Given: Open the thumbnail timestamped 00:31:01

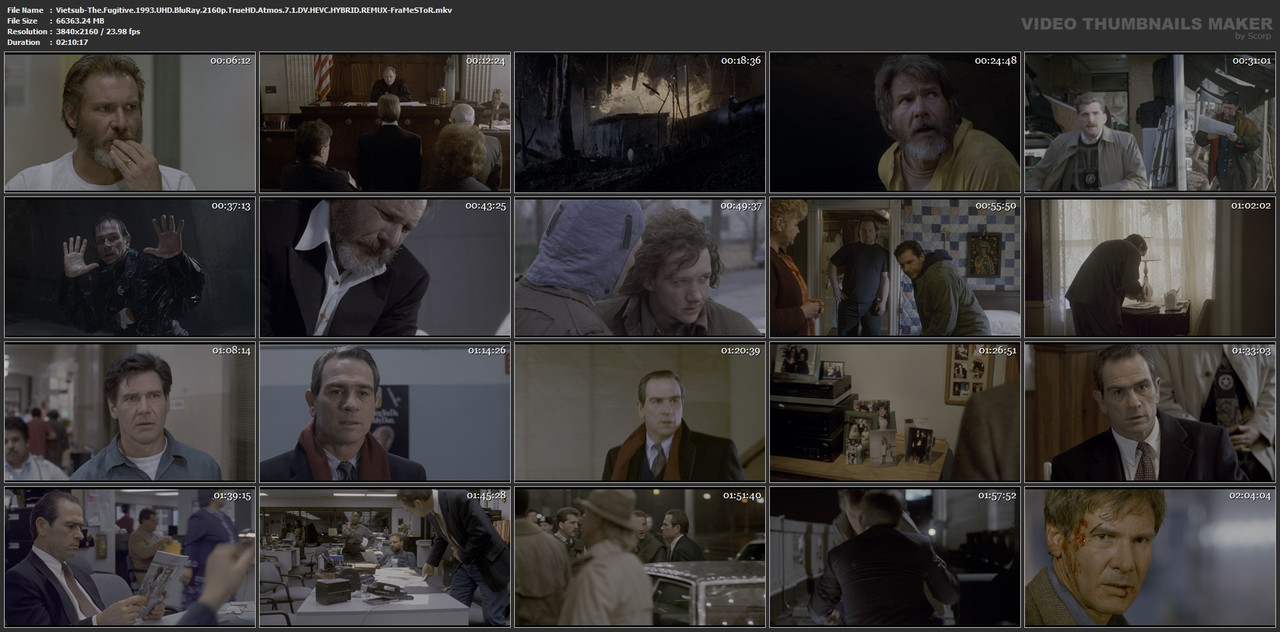Looking at the screenshot, I should click(1150, 122).
